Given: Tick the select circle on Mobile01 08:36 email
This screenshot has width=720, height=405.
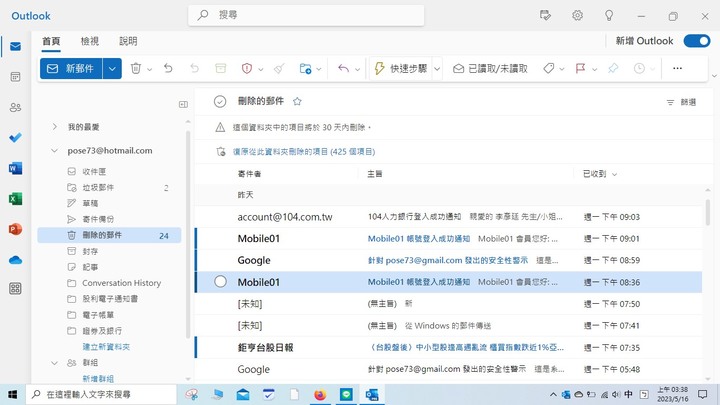Looking at the screenshot, I should tap(220, 281).
